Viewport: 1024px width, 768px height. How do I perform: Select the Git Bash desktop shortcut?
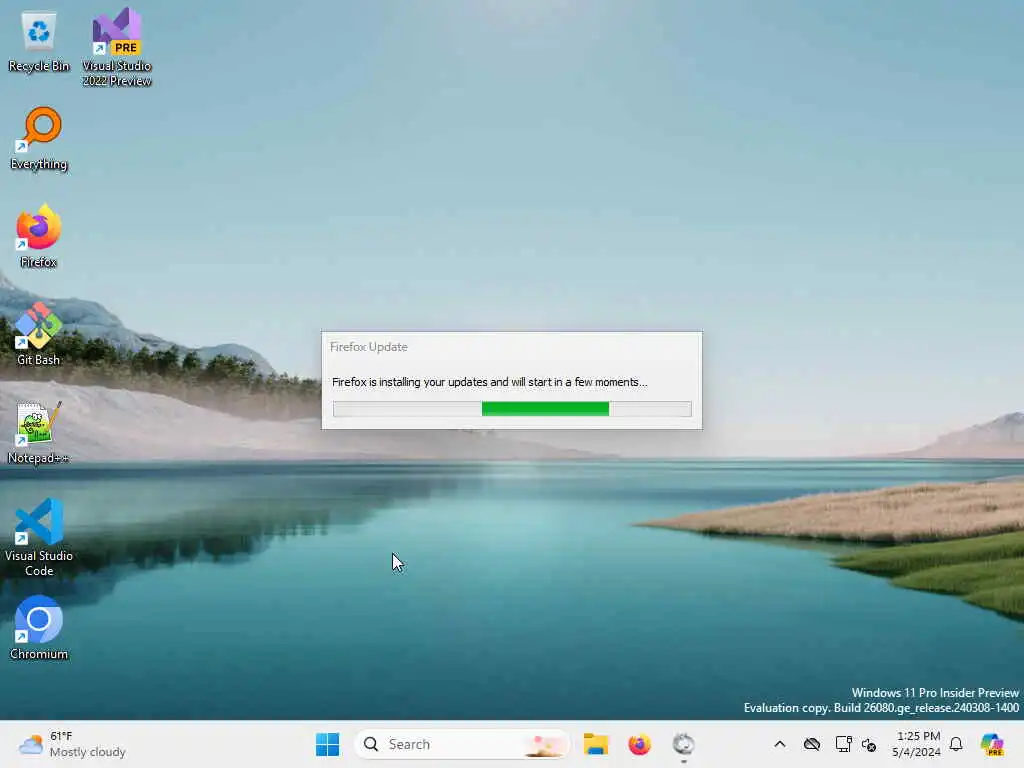(39, 334)
